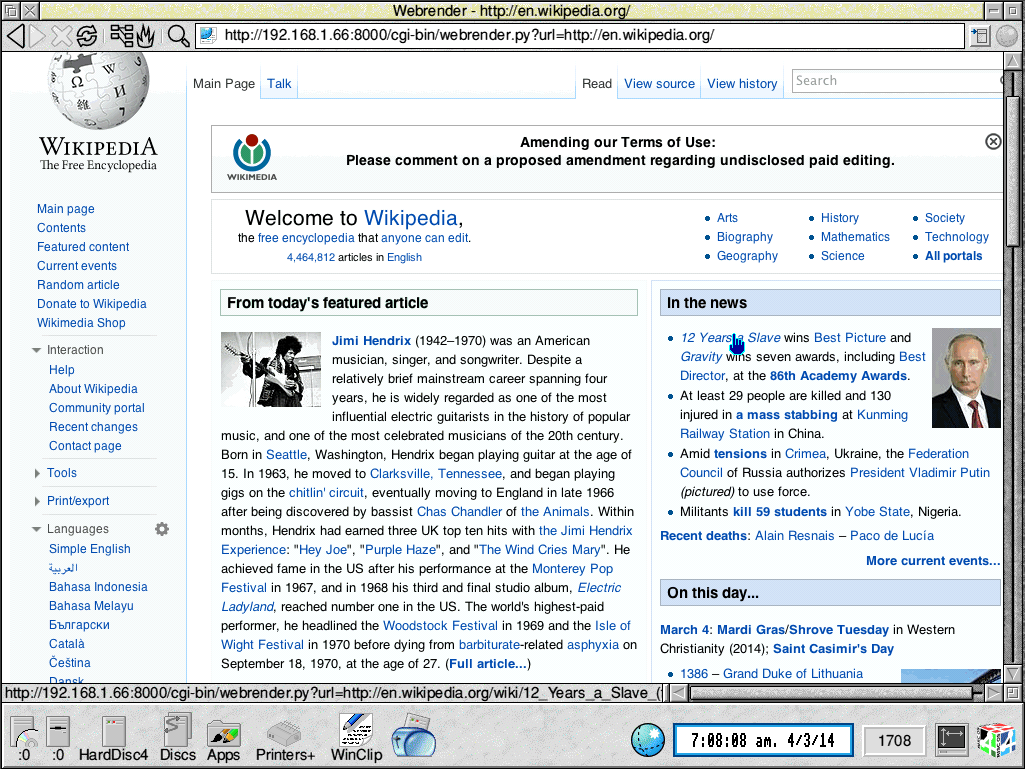Stop loading with the X toolbar icon
This screenshot has width=1025, height=769.
pyautogui.click(x=61, y=35)
